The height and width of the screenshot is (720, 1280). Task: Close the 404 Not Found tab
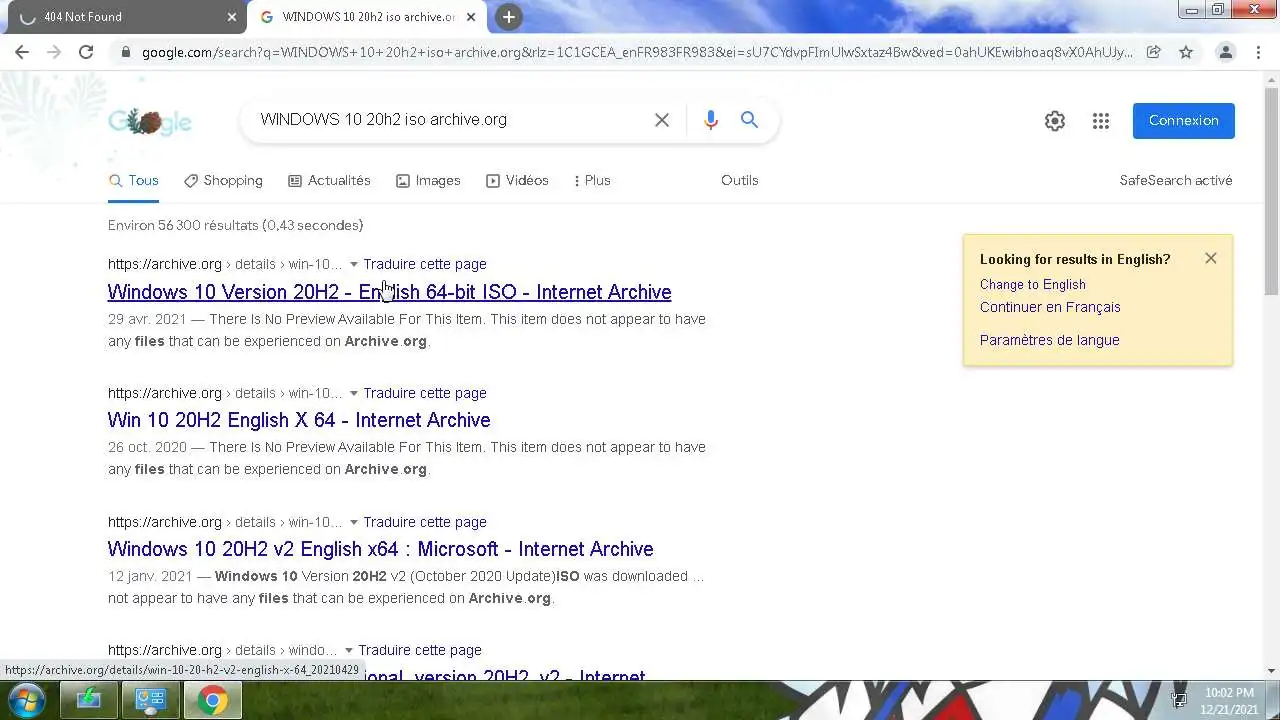pos(232,17)
